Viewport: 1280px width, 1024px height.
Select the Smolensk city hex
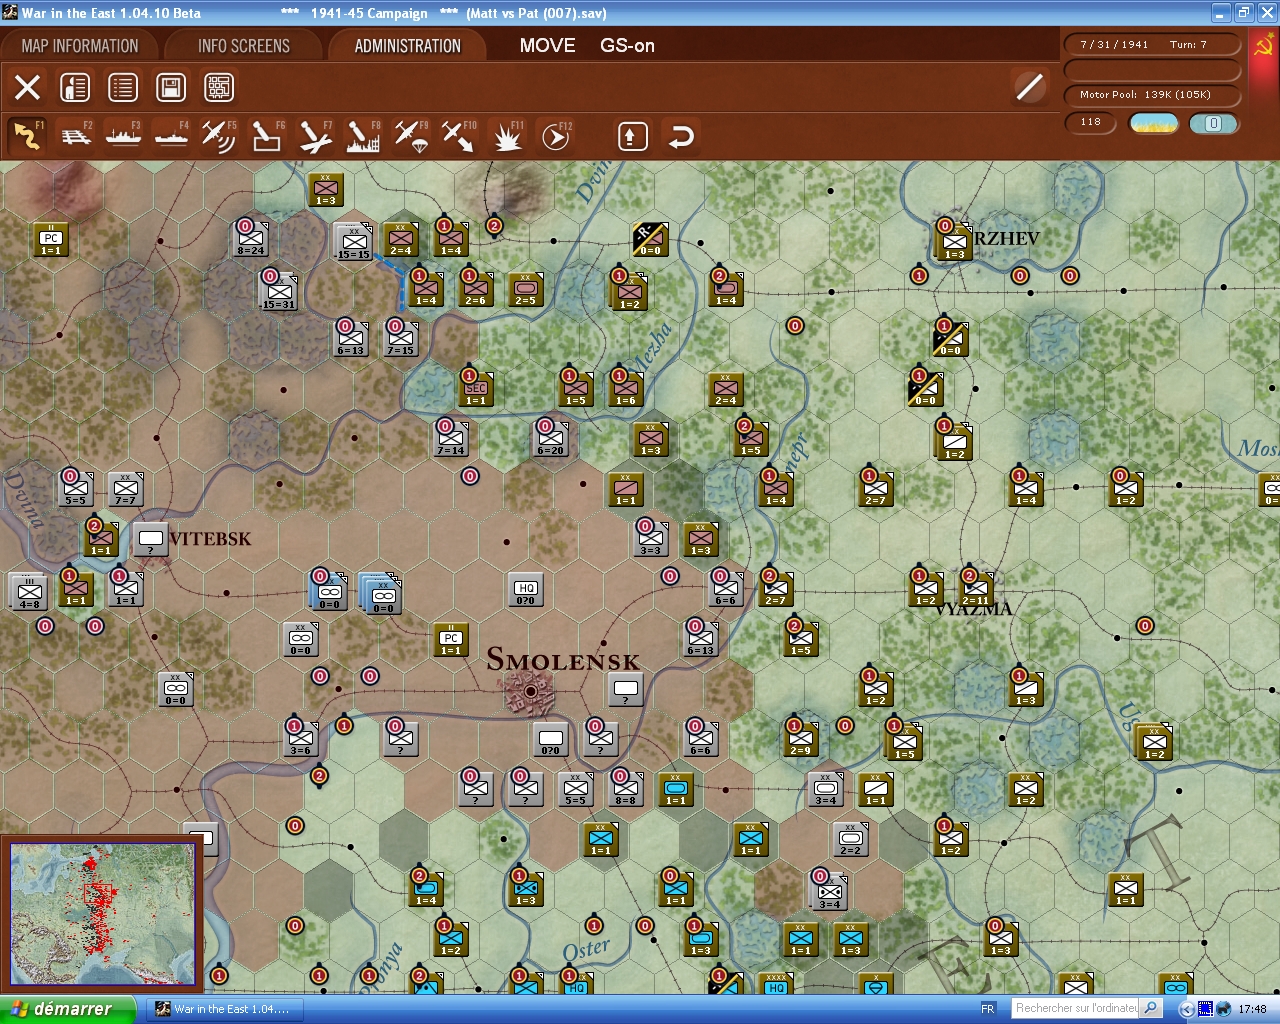click(x=529, y=690)
